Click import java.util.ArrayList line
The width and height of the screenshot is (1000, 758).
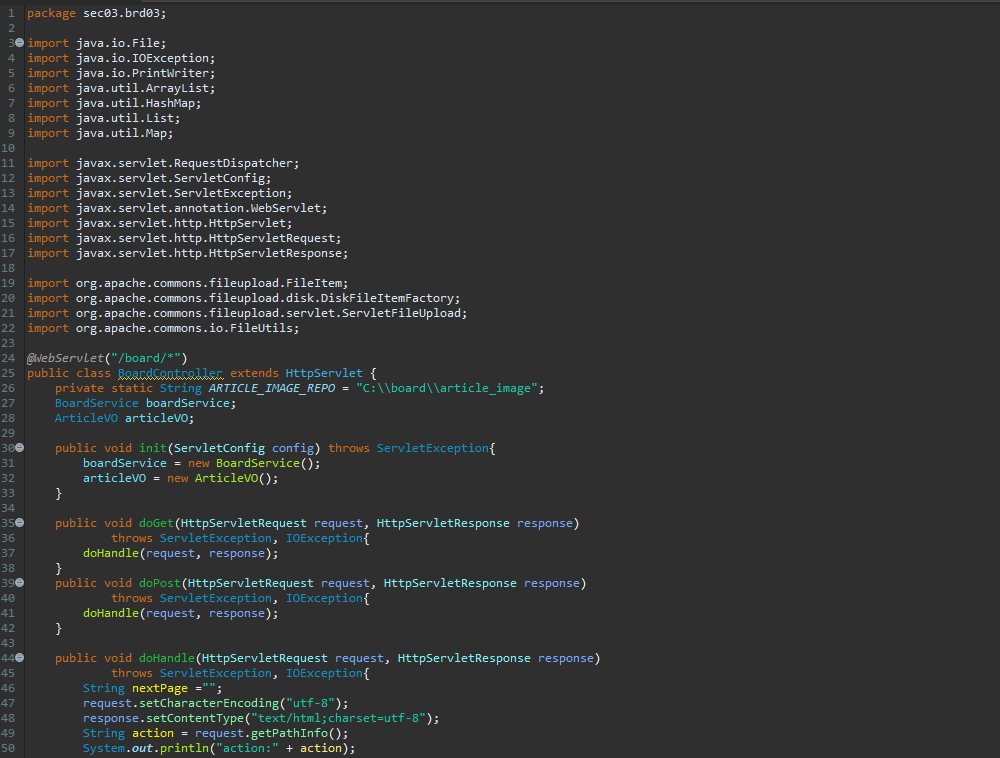(121, 88)
